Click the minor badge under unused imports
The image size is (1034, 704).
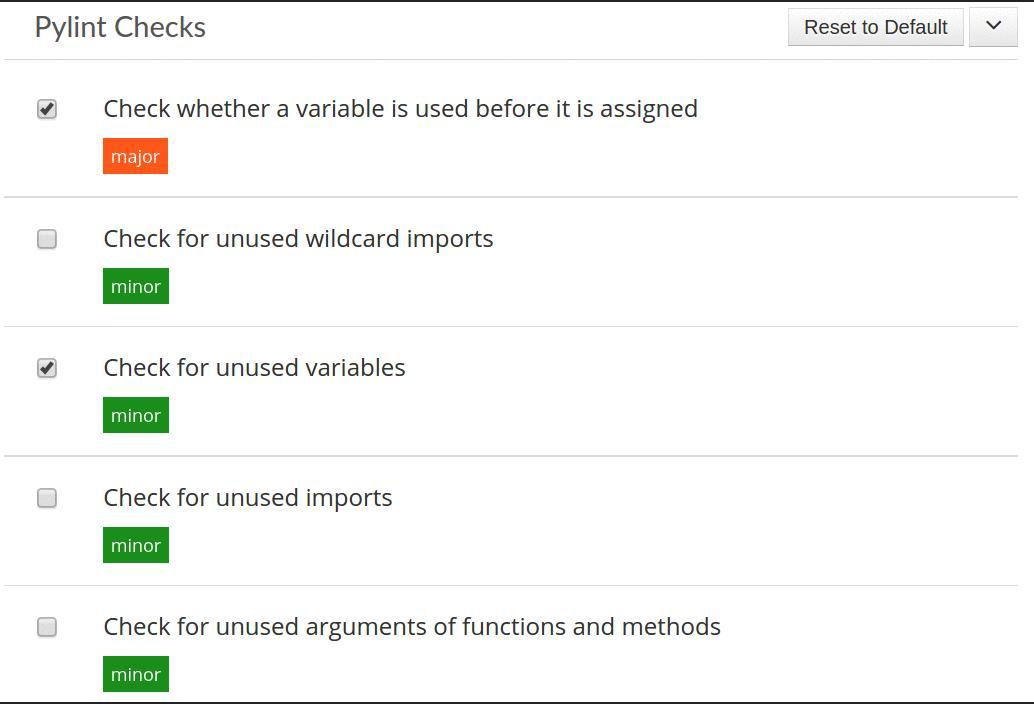pos(136,545)
